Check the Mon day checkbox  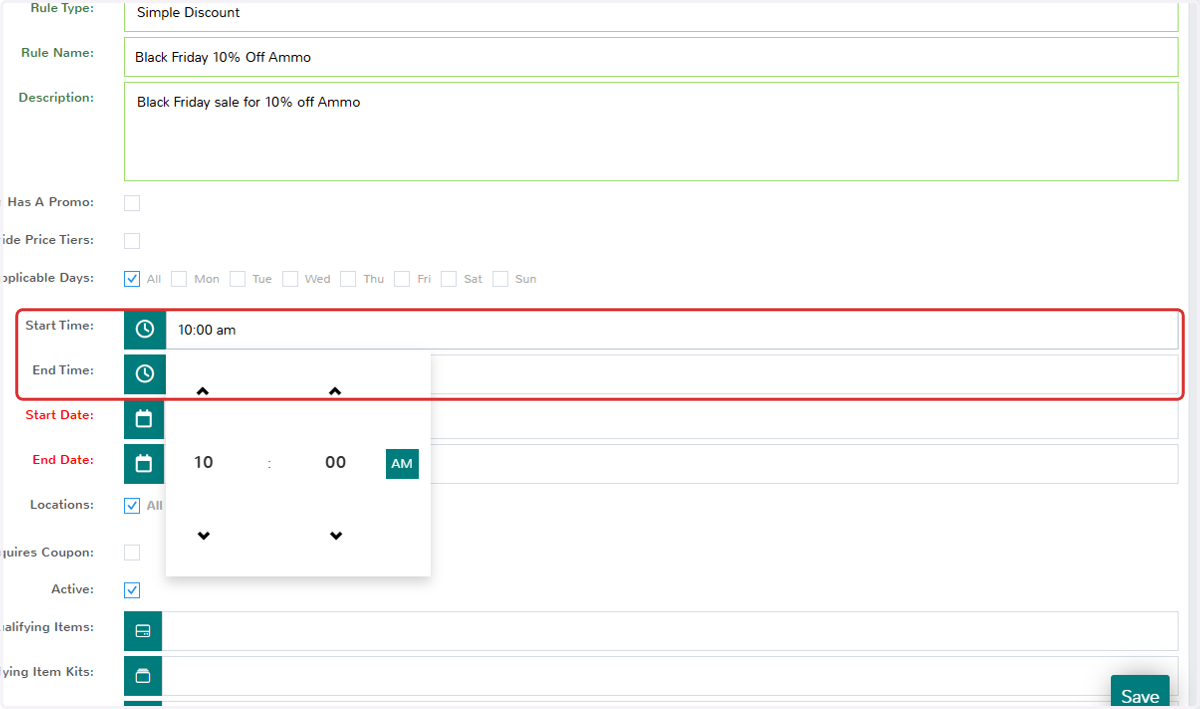coord(179,279)
